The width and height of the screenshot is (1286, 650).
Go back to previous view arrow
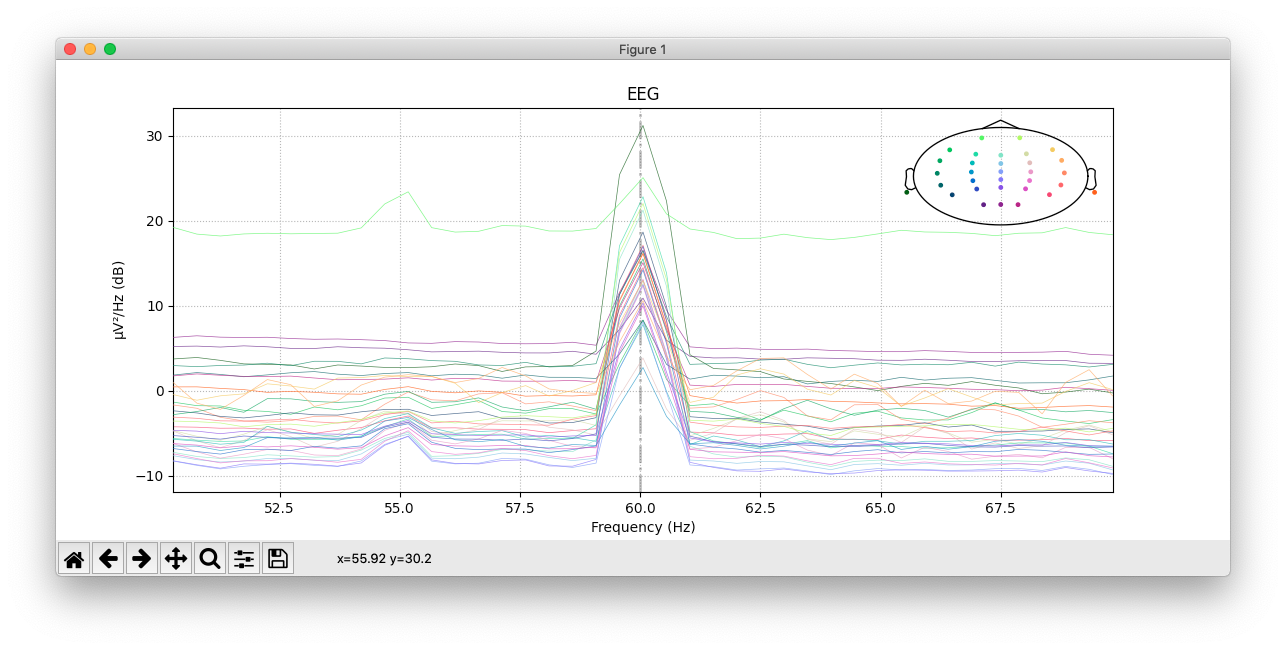pos(108,558)
